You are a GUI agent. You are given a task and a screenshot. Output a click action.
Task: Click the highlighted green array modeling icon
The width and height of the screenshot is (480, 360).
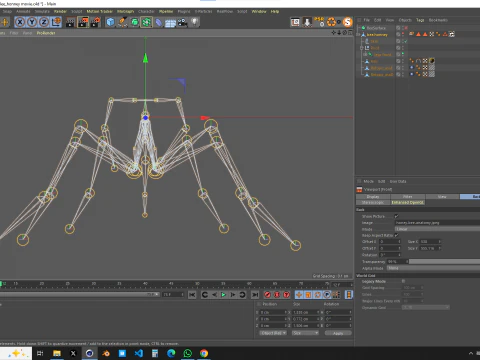pyautogui.click(x=146, y=22)
